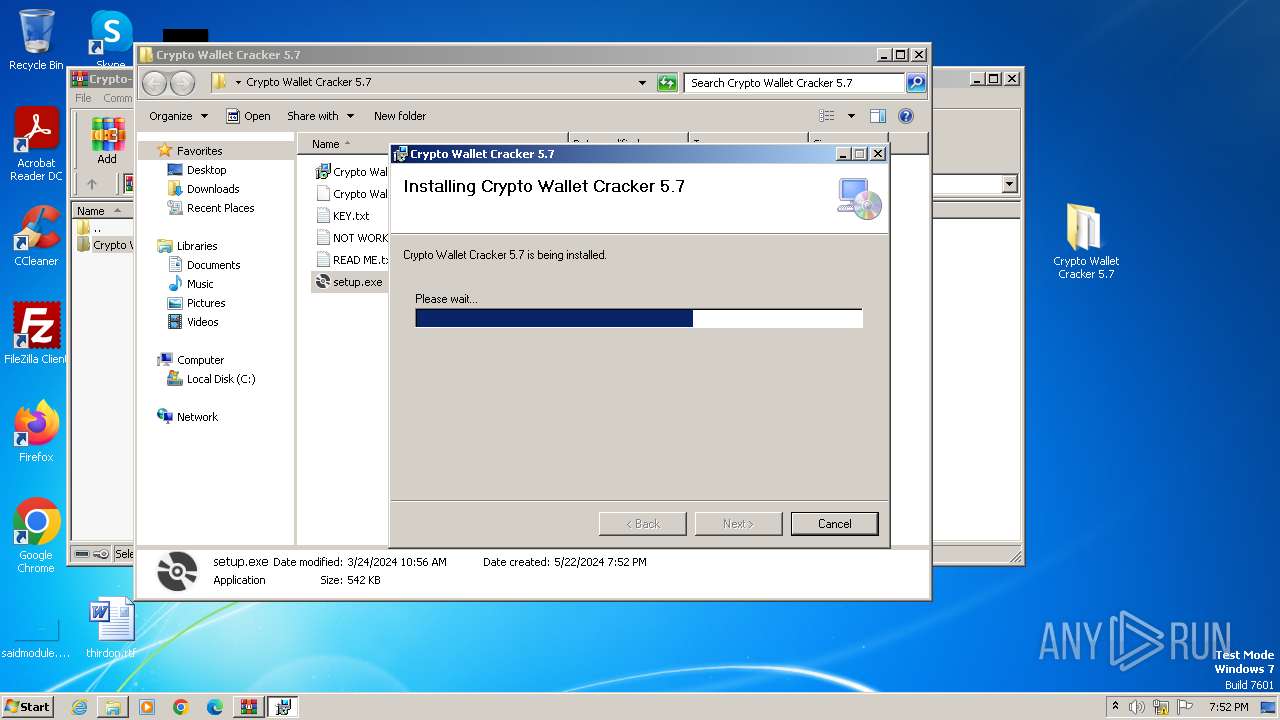Switch to WinRAR via its taskbar button

coord(249,707)
